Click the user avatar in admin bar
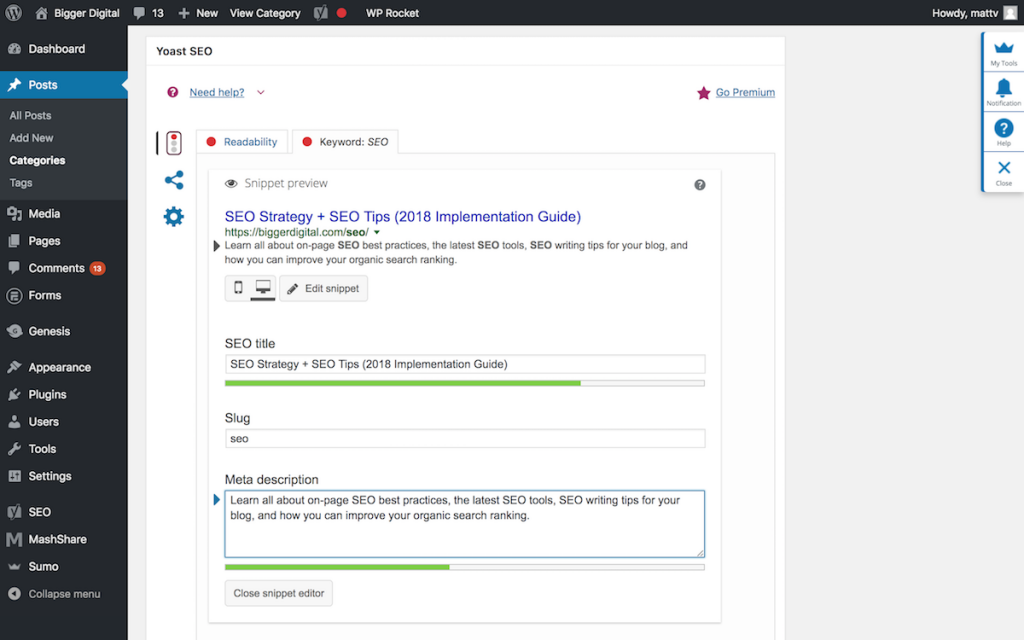Image resolution: width=1024 pixels, height=640 pixels. point(1010,13)
